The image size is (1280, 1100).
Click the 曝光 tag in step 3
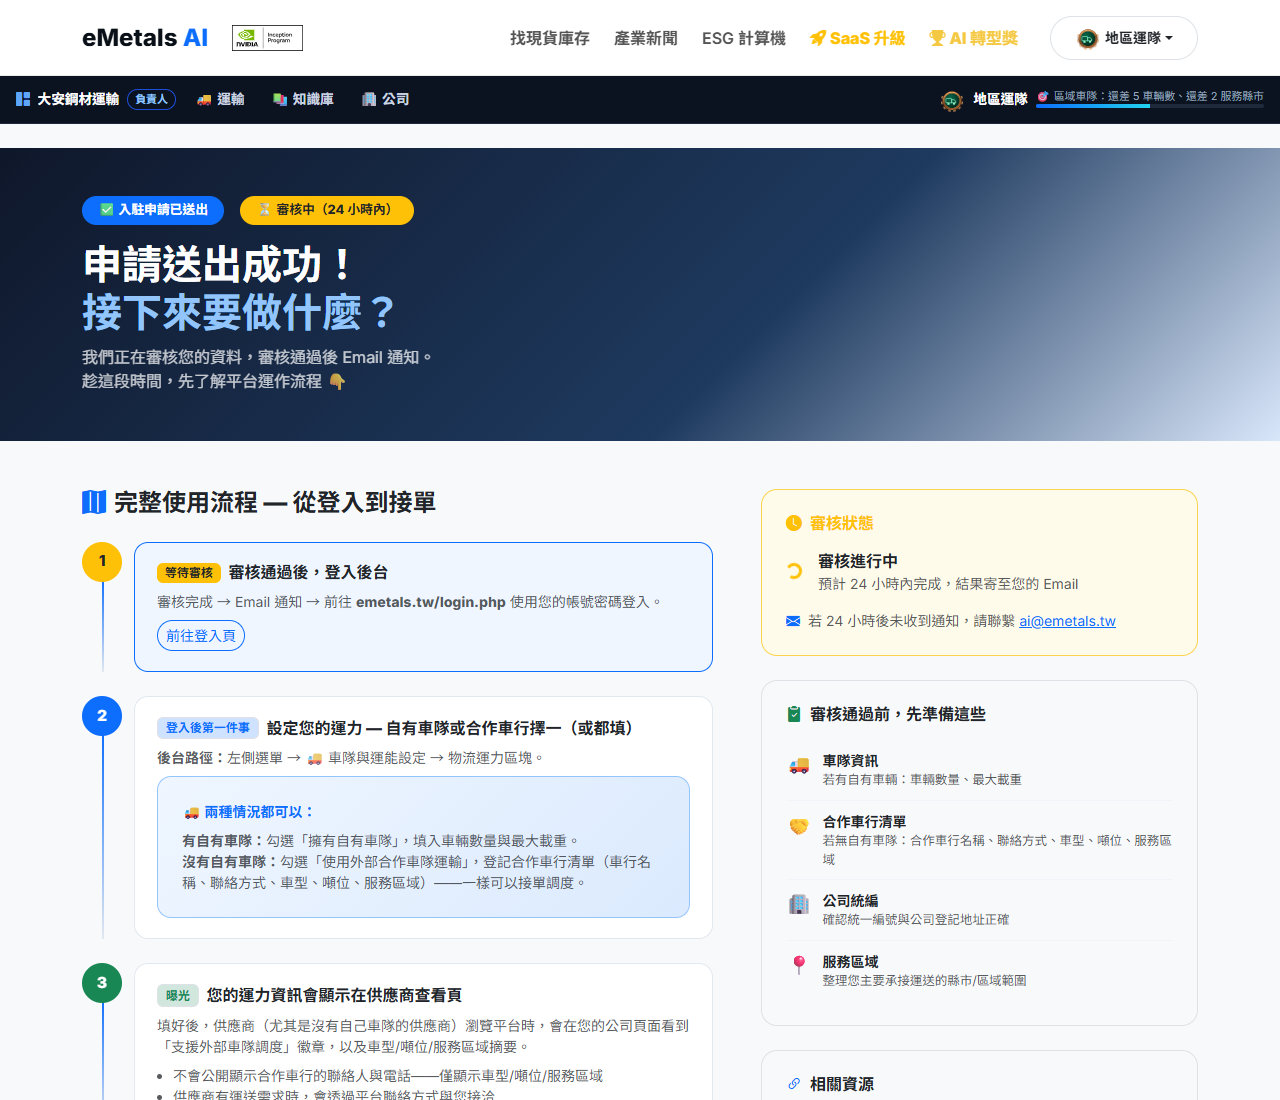pyautogui.click(x=178, y=995)
